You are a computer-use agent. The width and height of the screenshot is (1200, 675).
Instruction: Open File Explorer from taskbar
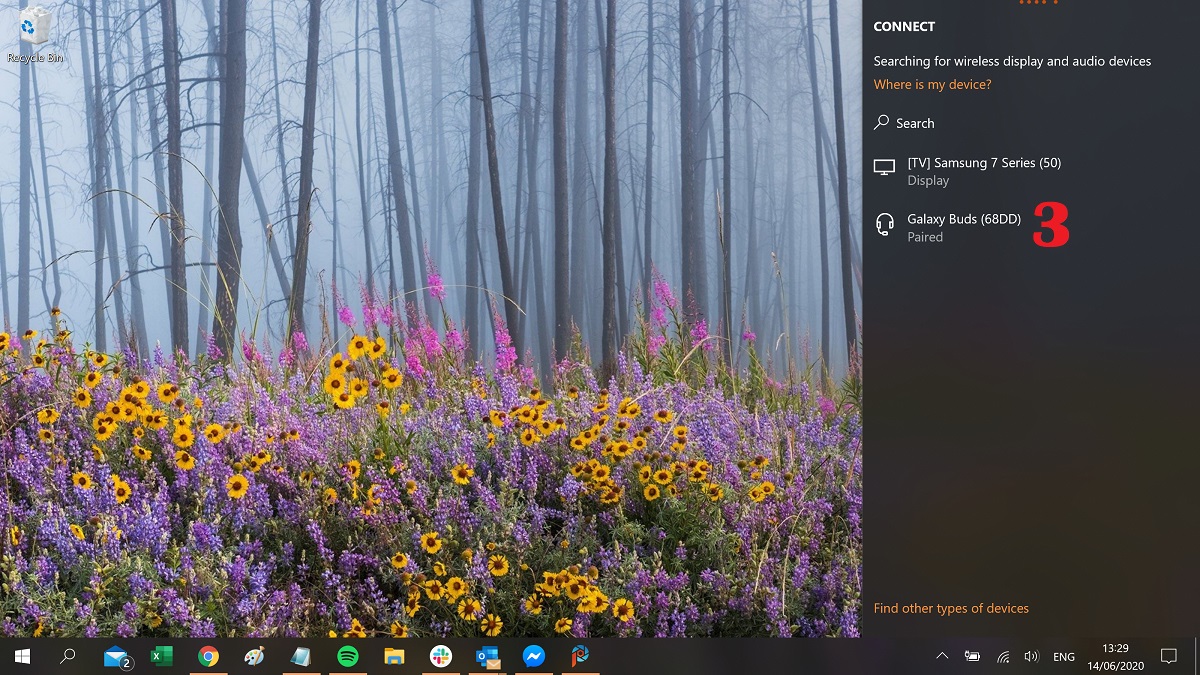(394, 656)
